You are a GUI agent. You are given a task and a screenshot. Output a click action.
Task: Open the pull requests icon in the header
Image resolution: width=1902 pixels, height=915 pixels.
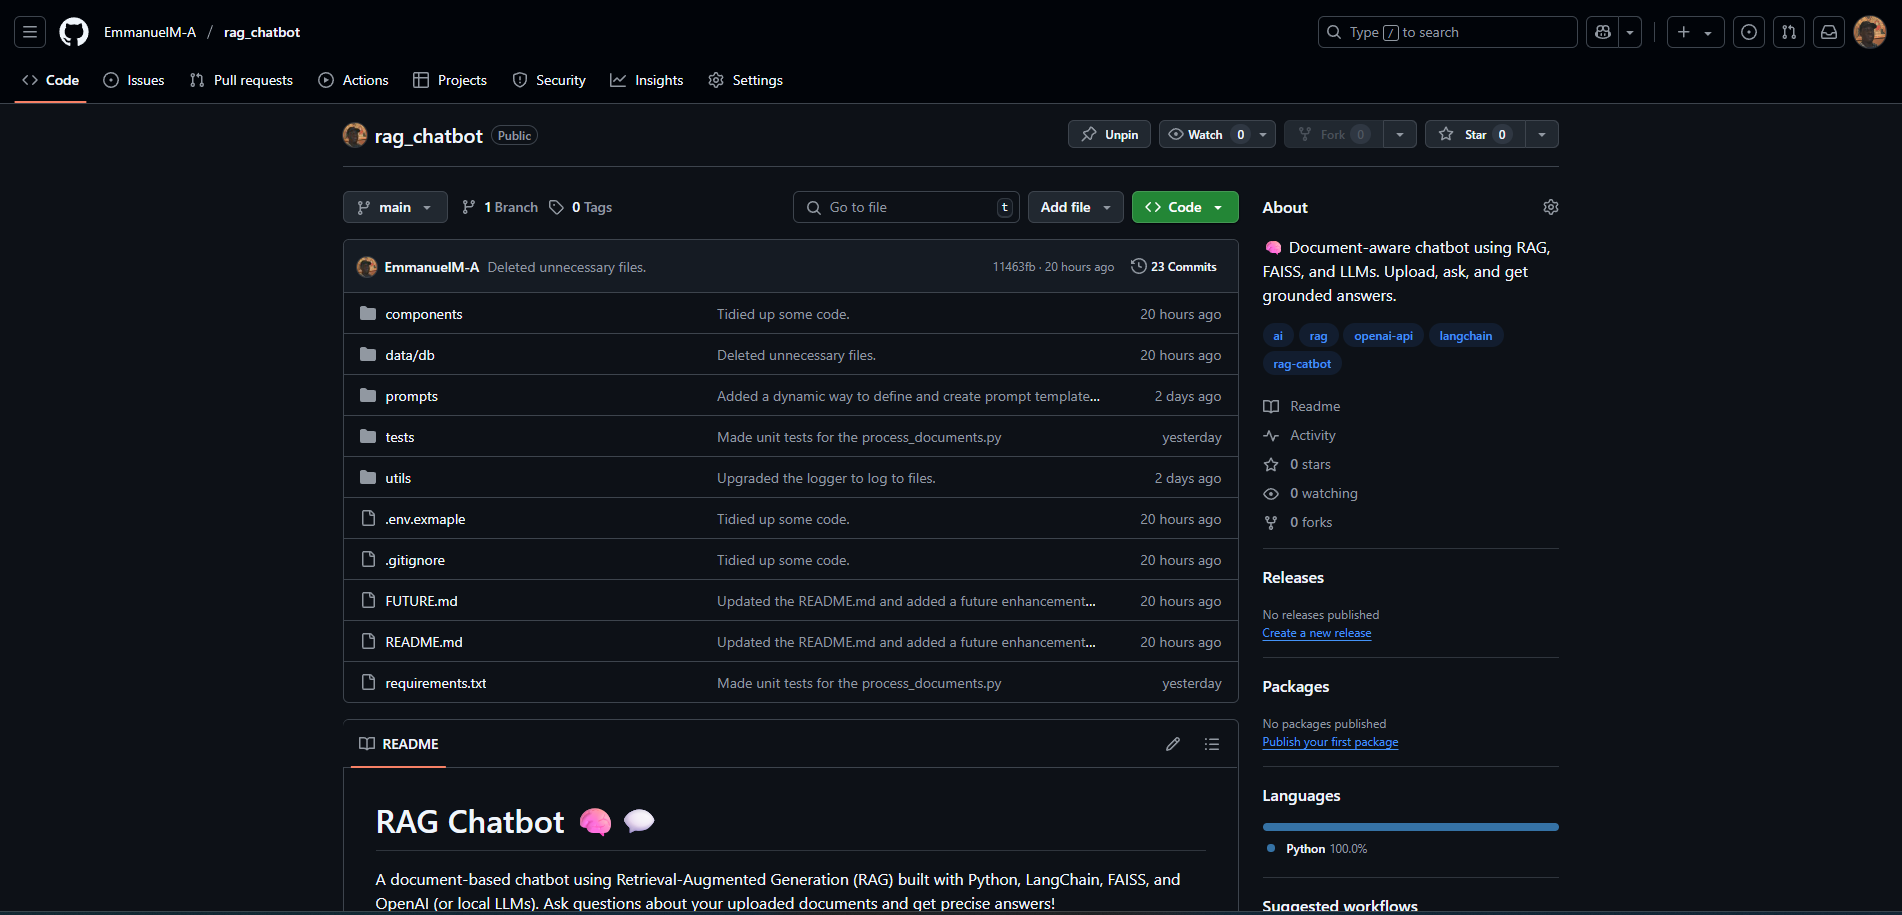coord(1789,32)
